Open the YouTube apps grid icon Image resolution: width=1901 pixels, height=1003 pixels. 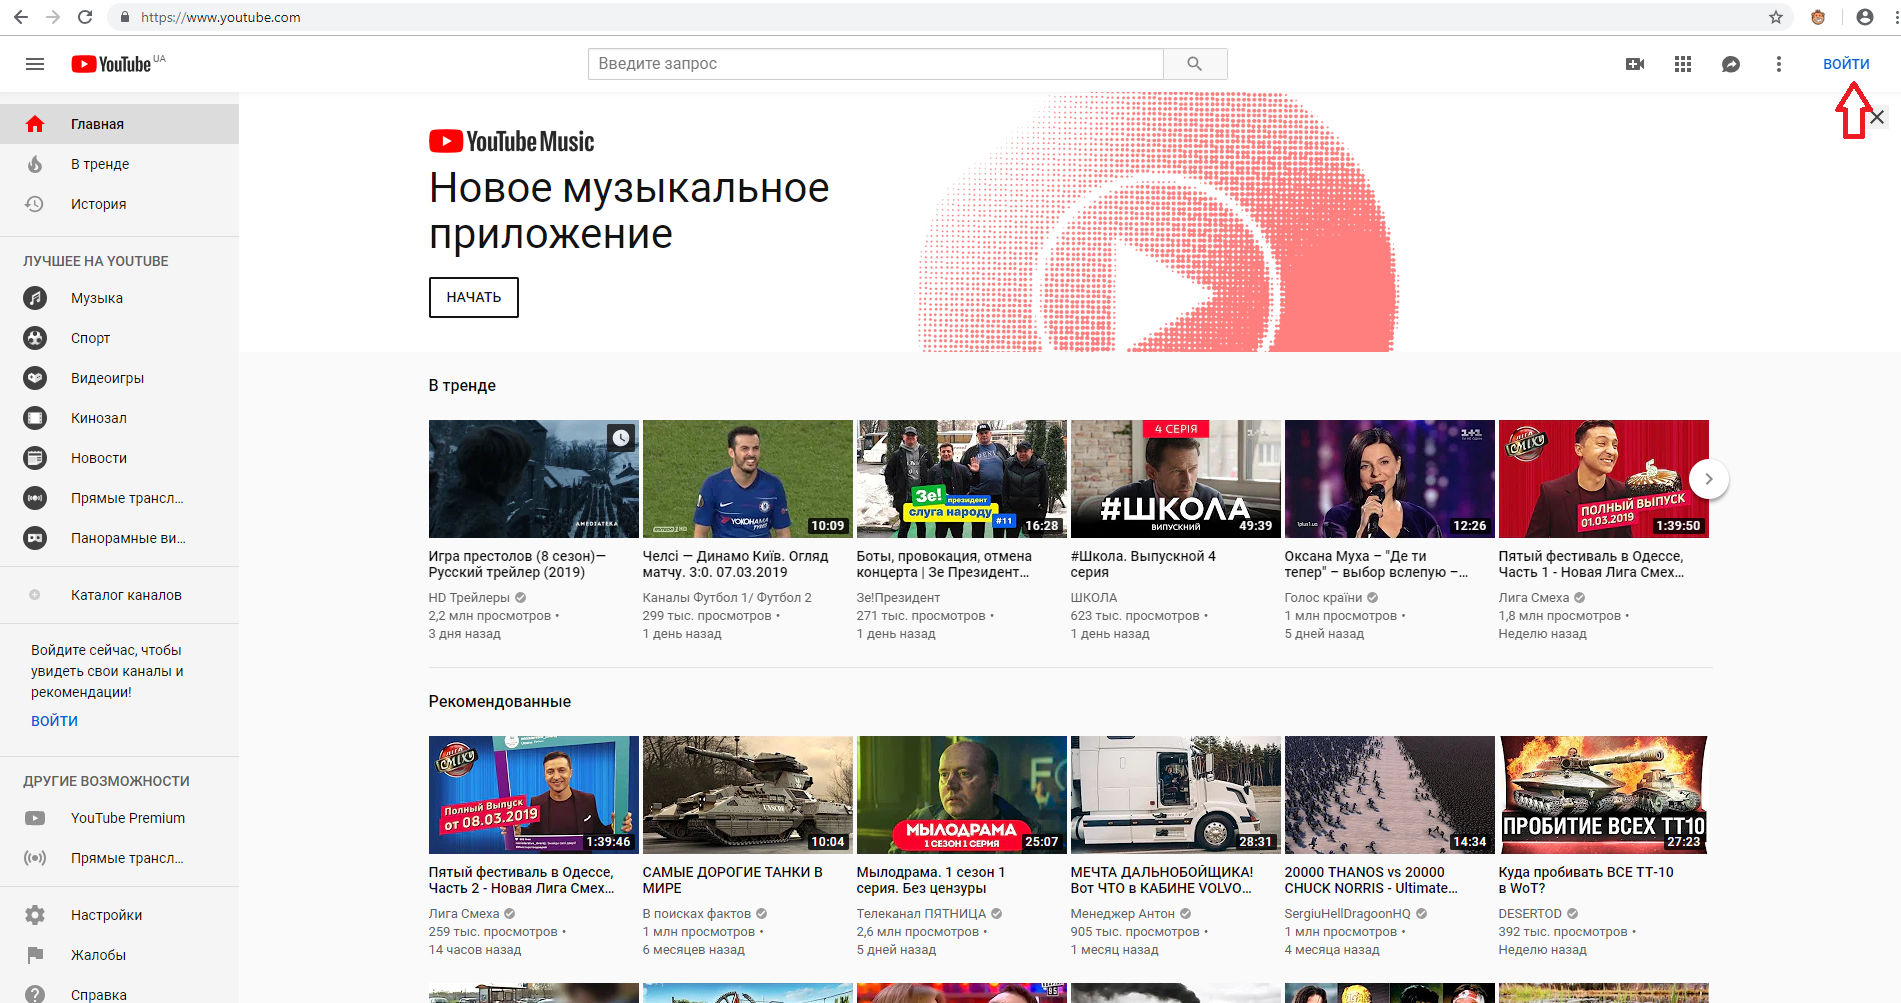click(x=1683, y=64)
